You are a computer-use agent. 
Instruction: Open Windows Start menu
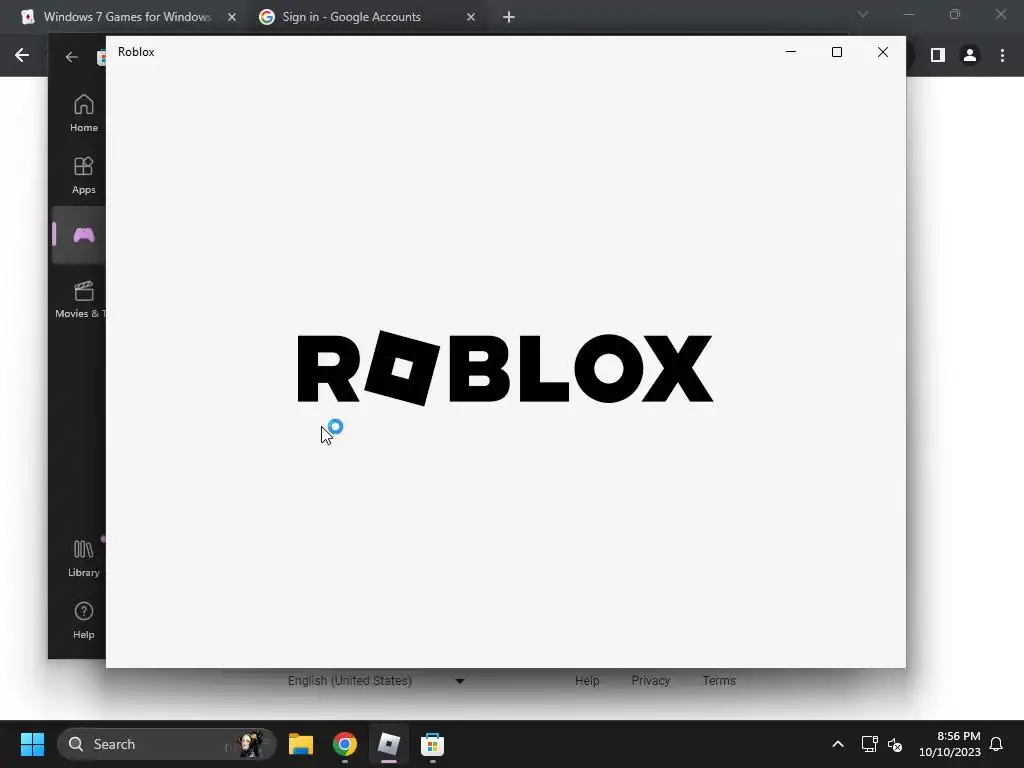(32, 744)
